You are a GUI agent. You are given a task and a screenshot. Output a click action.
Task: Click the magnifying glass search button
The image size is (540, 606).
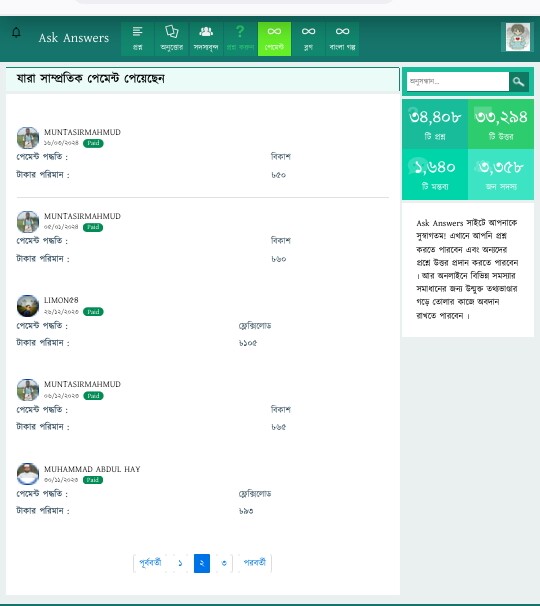[519, 82]
